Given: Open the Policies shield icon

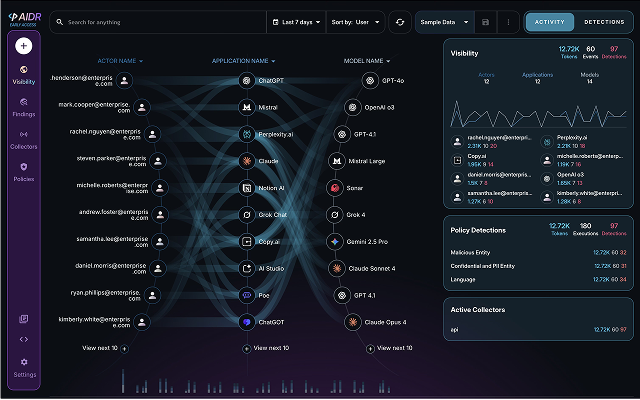Looking at the screenshot, I should 24,167.
